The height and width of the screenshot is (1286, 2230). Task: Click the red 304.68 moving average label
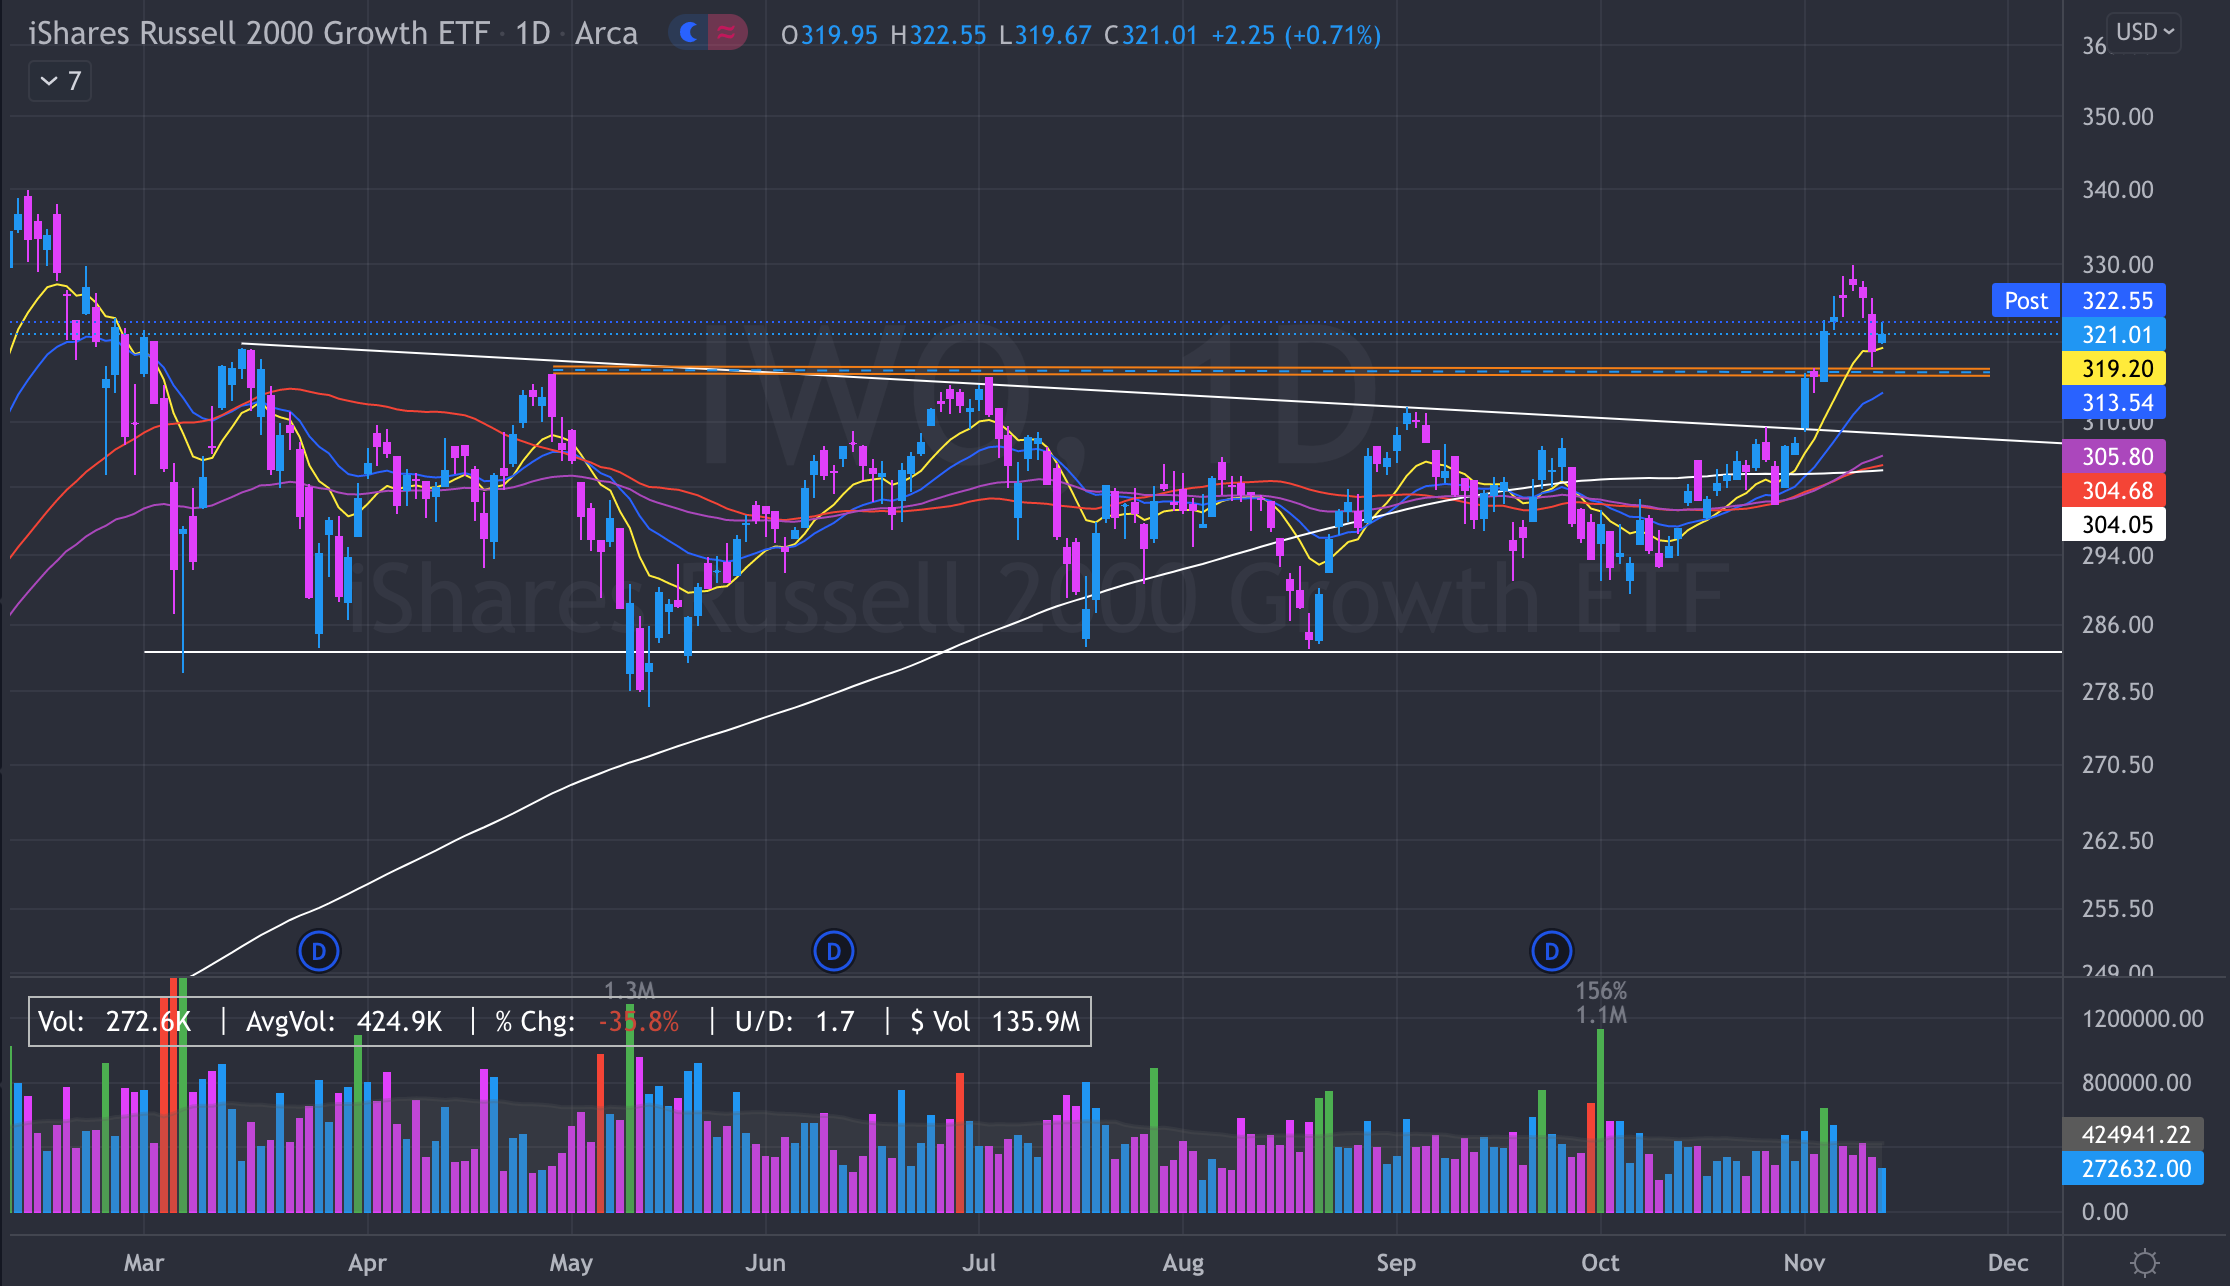pyautogui.click(x=2115, y=491)
